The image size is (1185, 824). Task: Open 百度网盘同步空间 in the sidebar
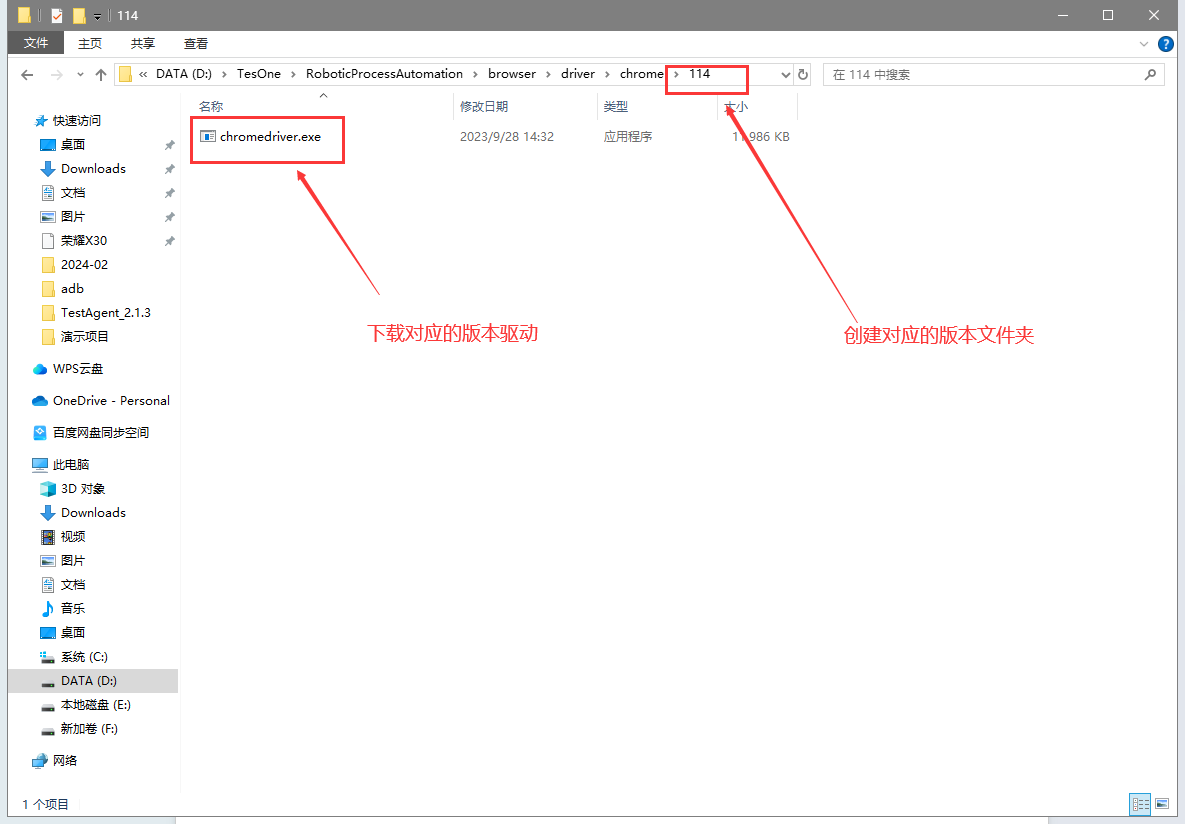pyautogui.click(x=101, y=432)
